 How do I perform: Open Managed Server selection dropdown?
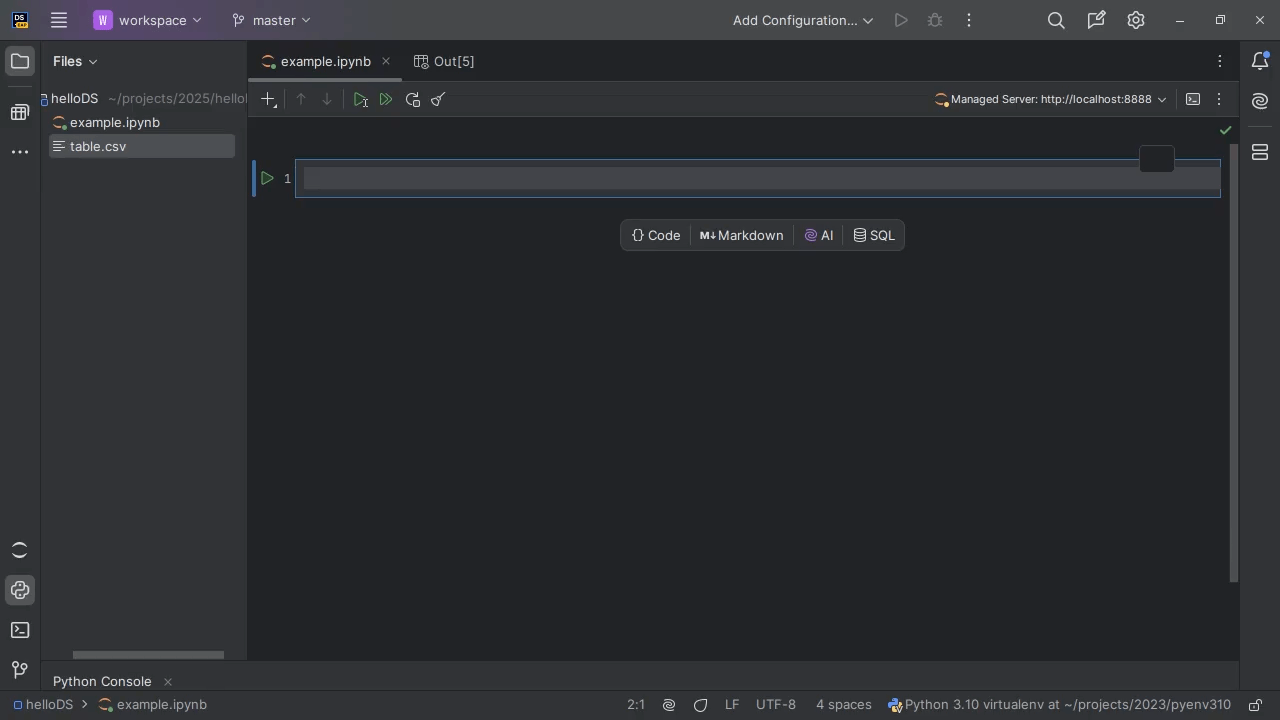1051,100
